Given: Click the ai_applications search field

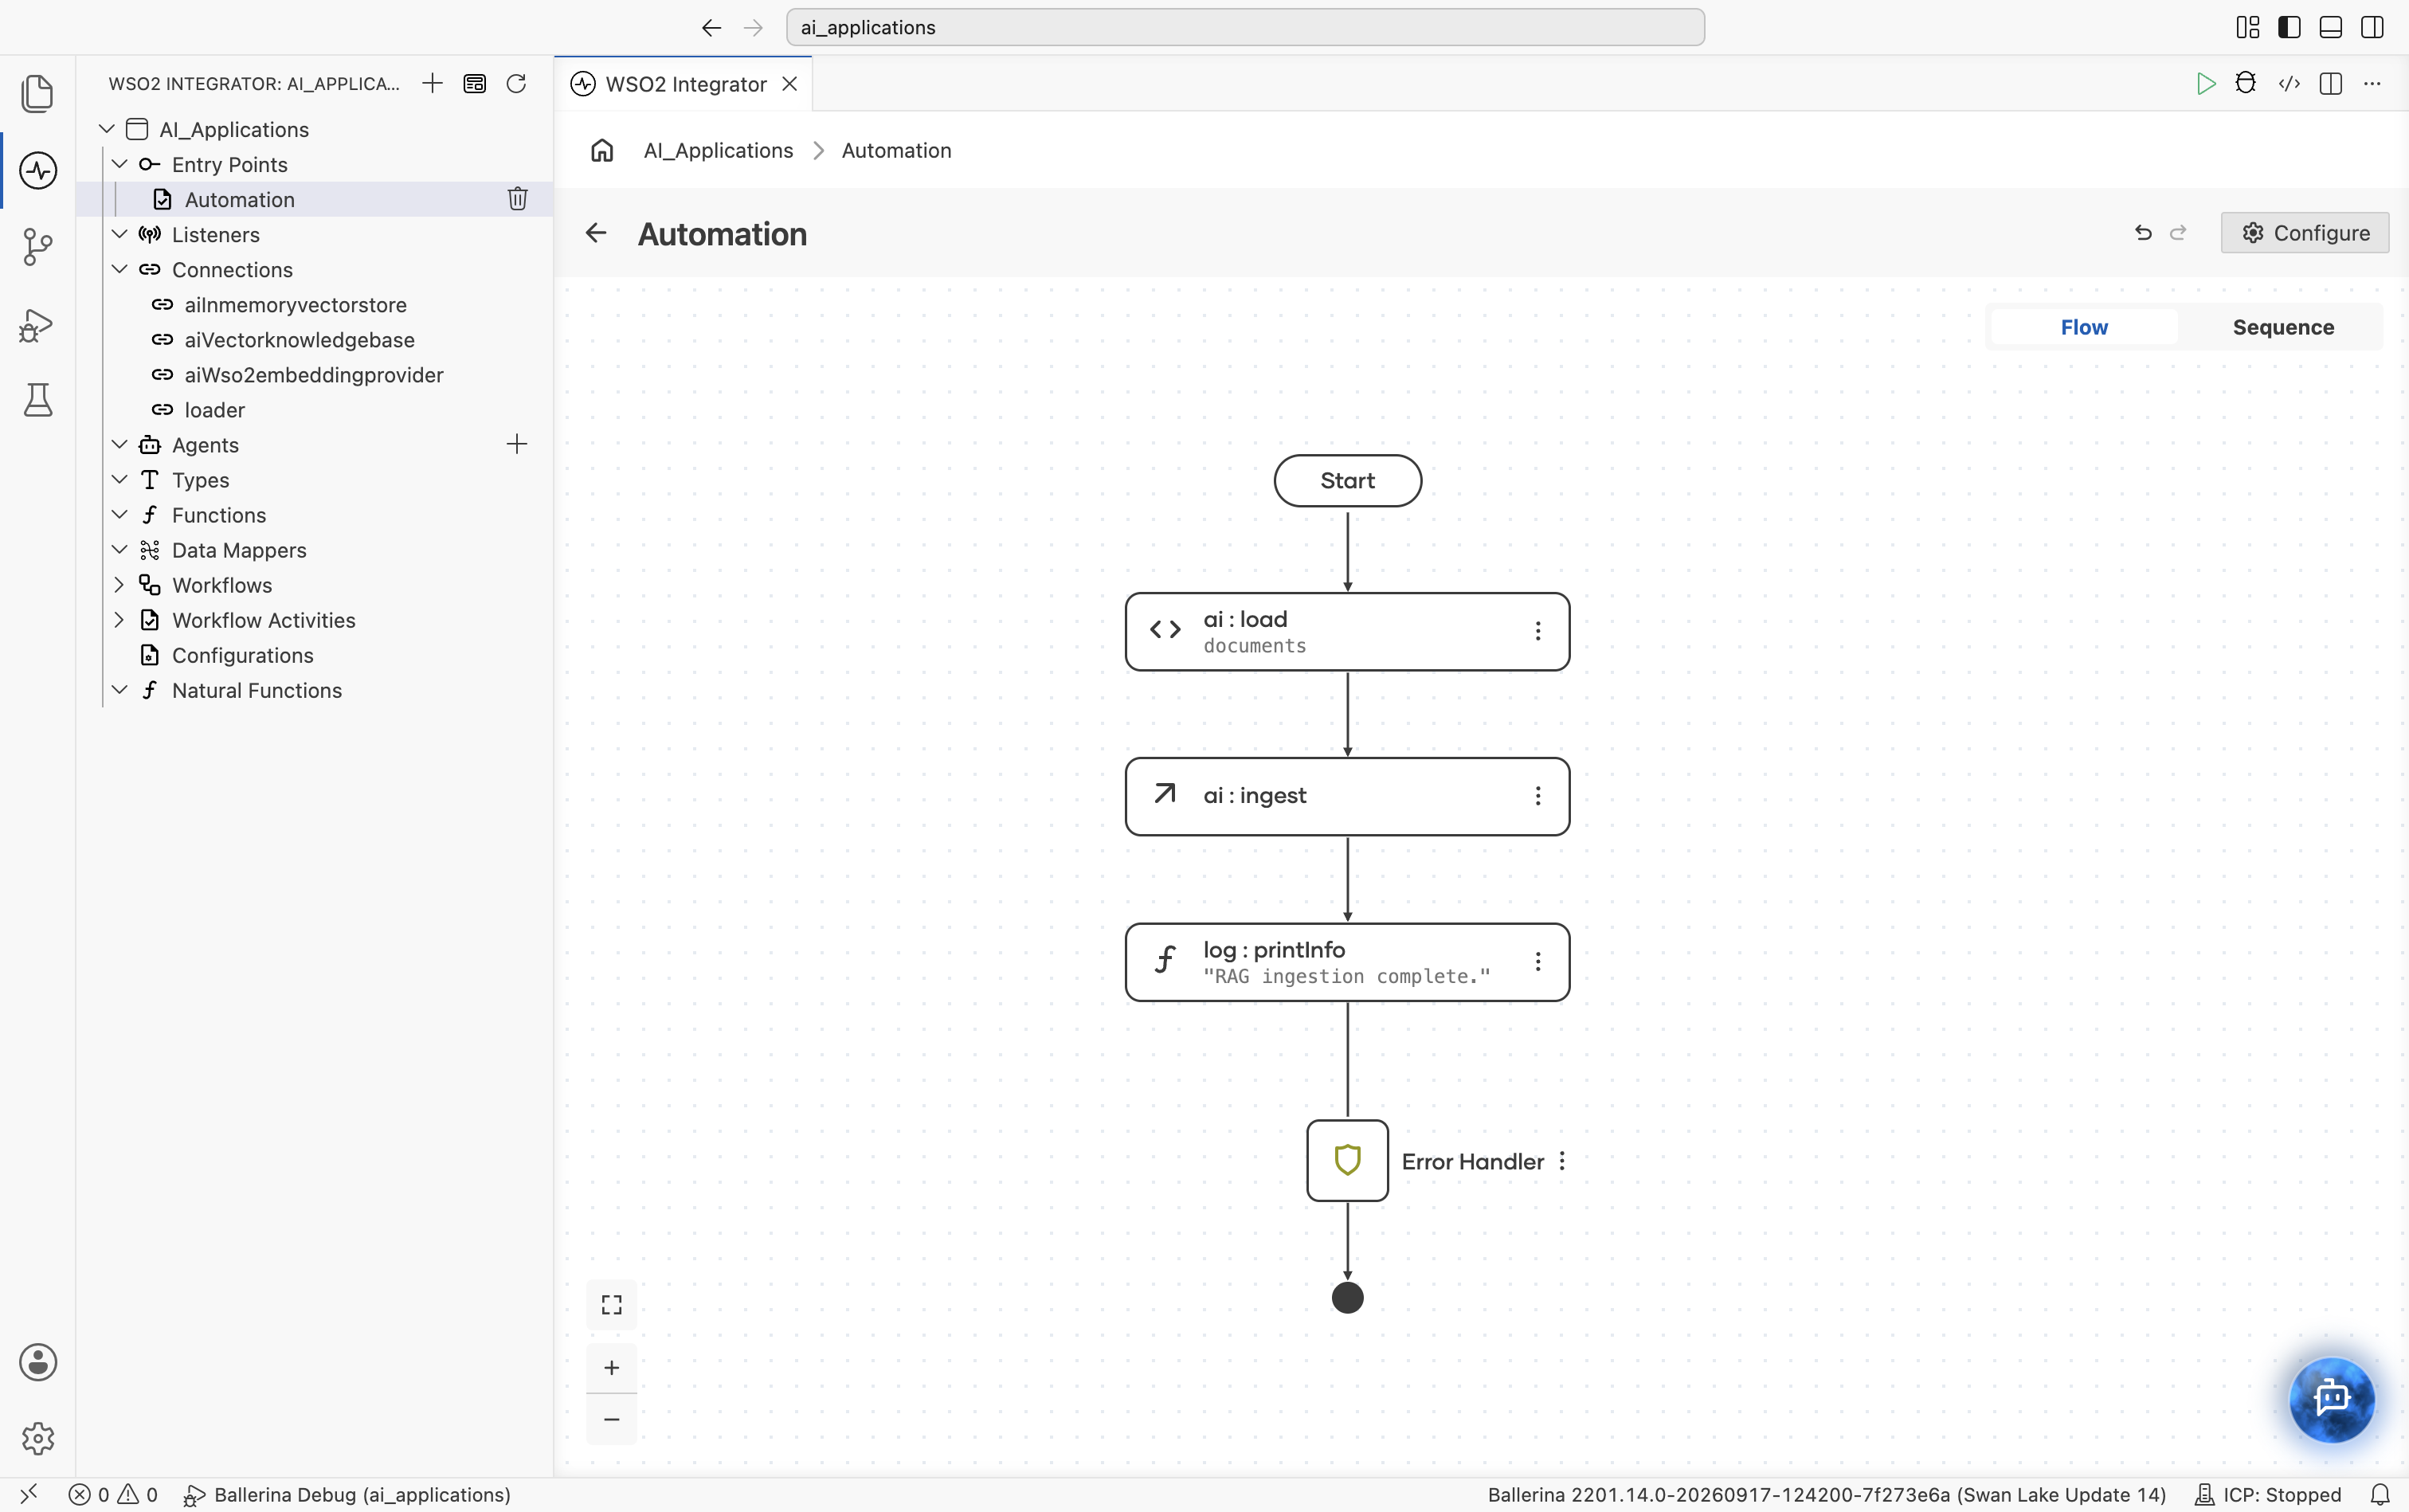Looking at the screenshot, I should tap(1245, 27).
